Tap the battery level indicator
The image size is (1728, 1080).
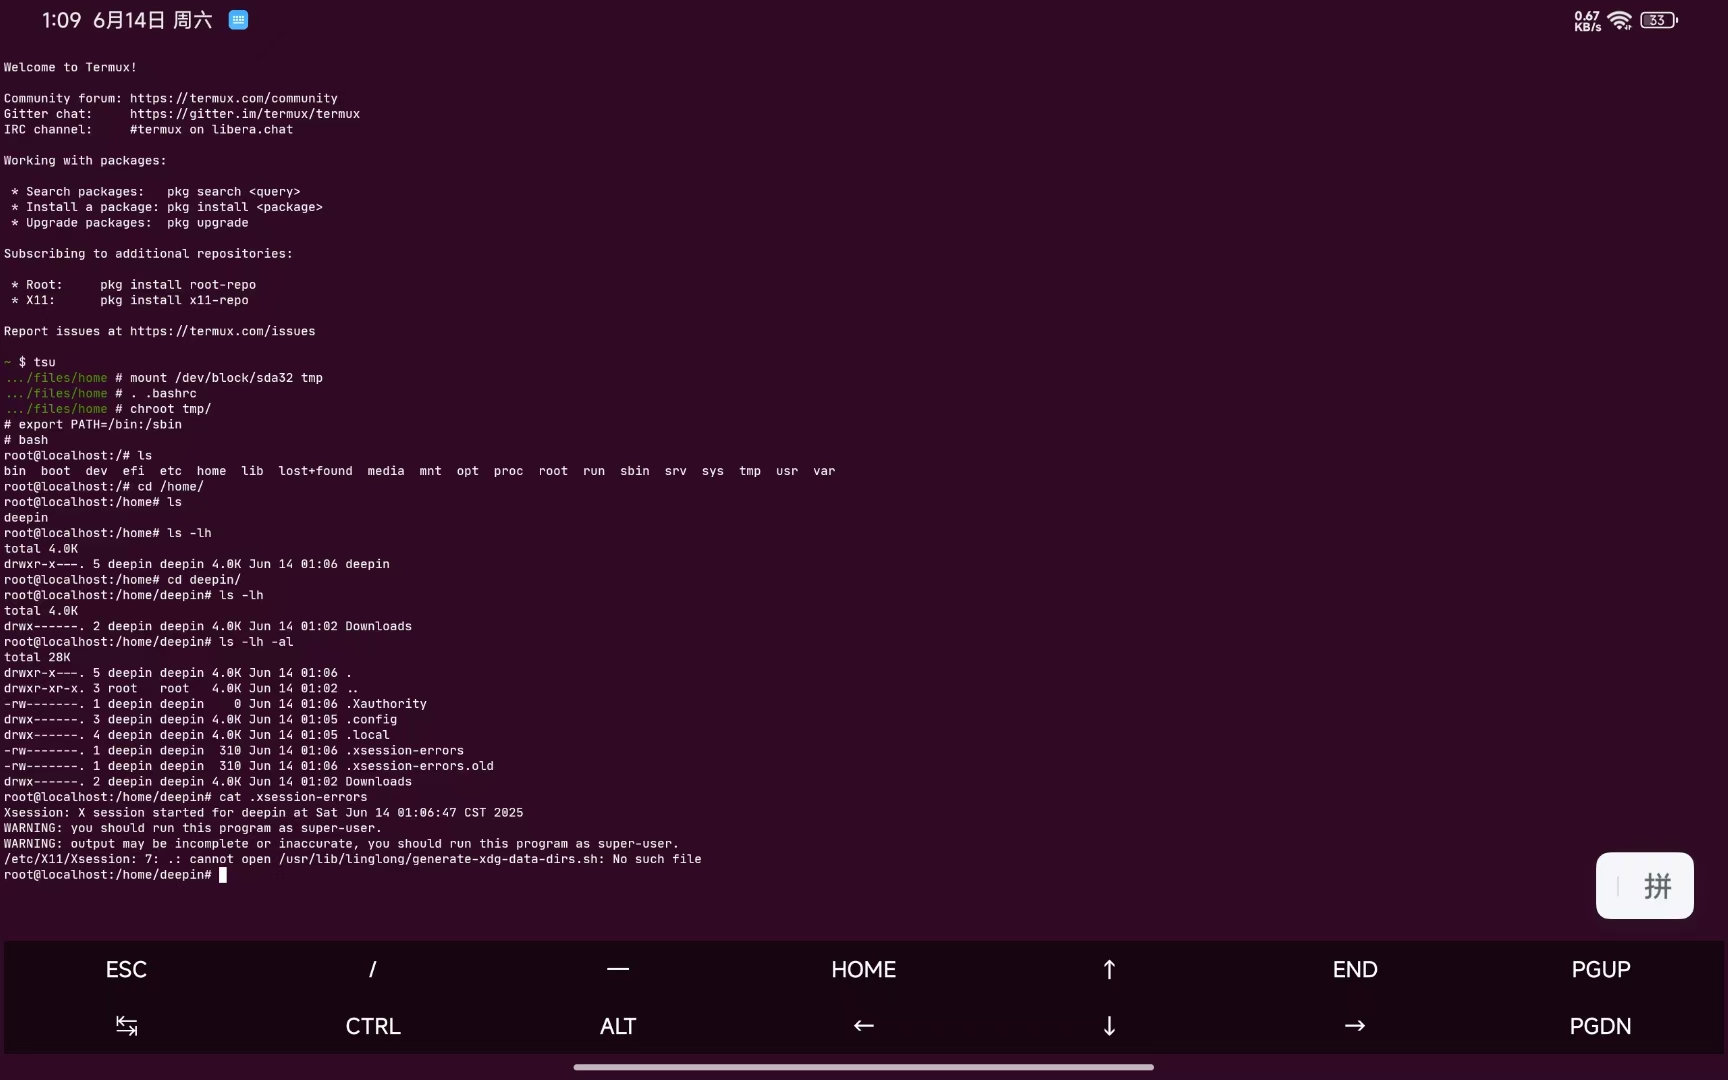point(1659,20)
